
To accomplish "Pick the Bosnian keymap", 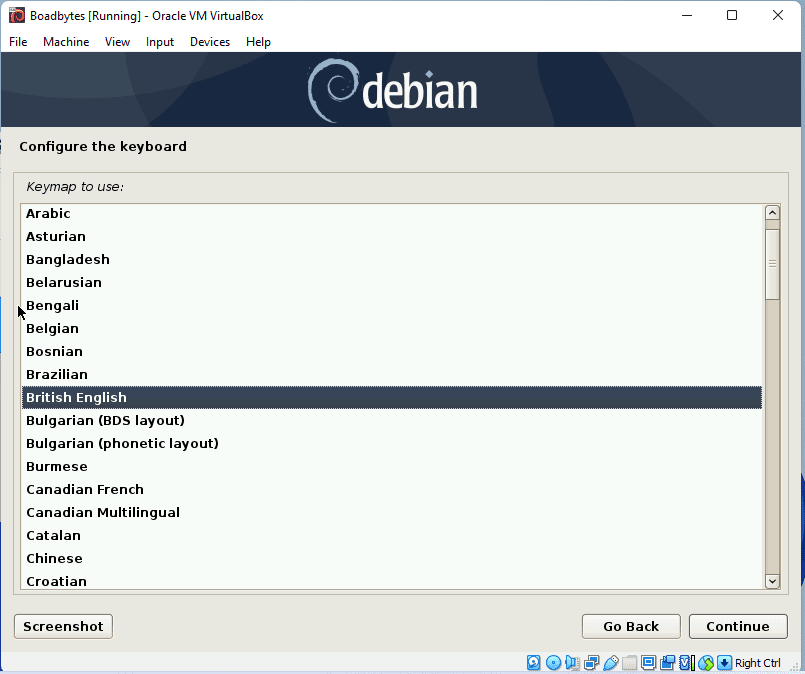I will [x=392, y=352].
